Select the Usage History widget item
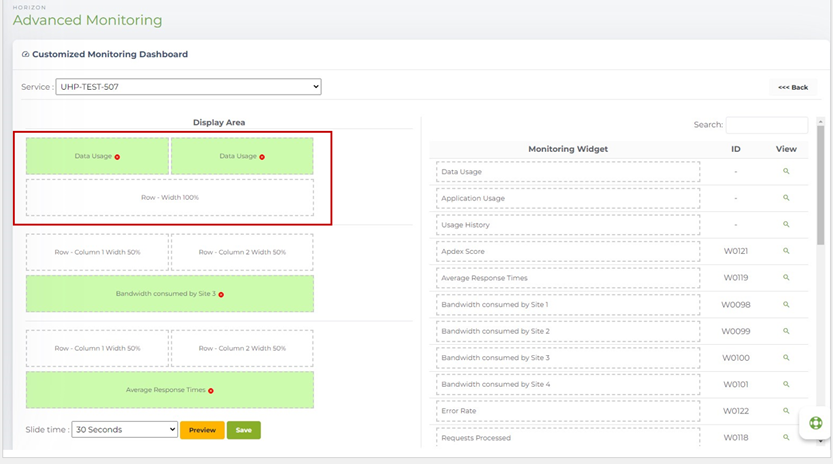The width and height of the screenshot is (833, 464). [568, 225]
